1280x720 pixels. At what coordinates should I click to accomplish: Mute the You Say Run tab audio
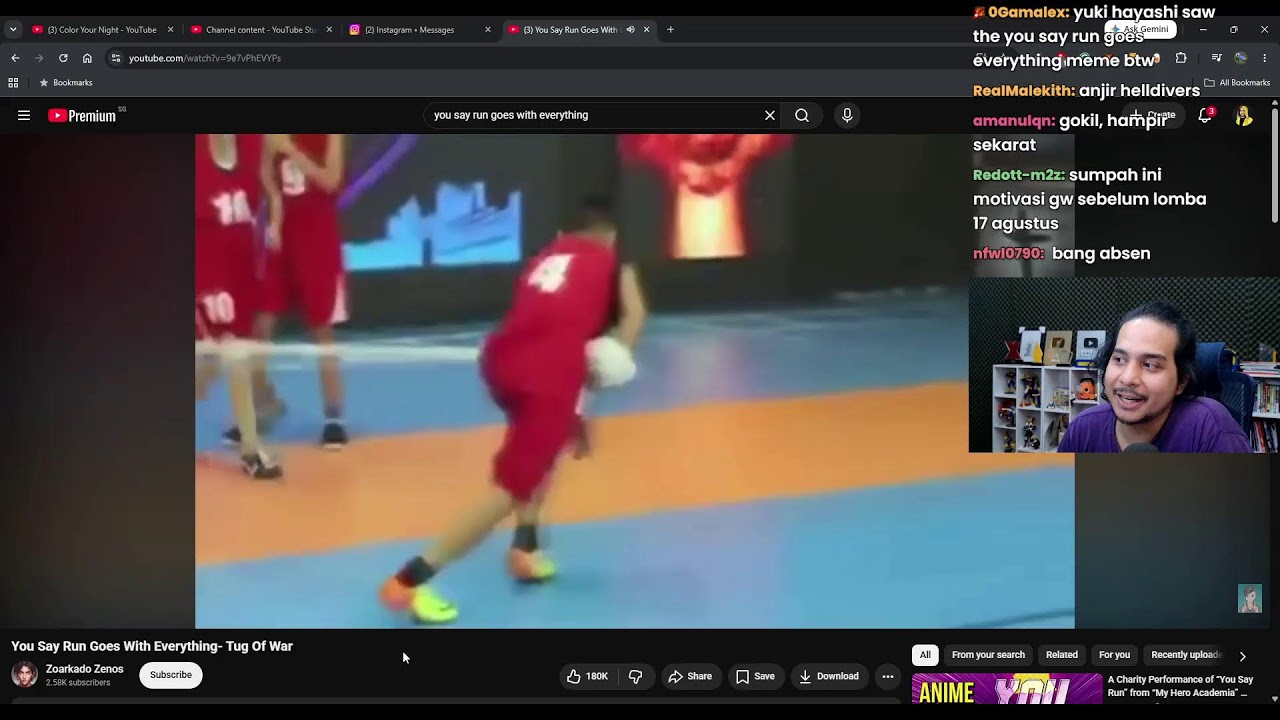click(630, 30)
